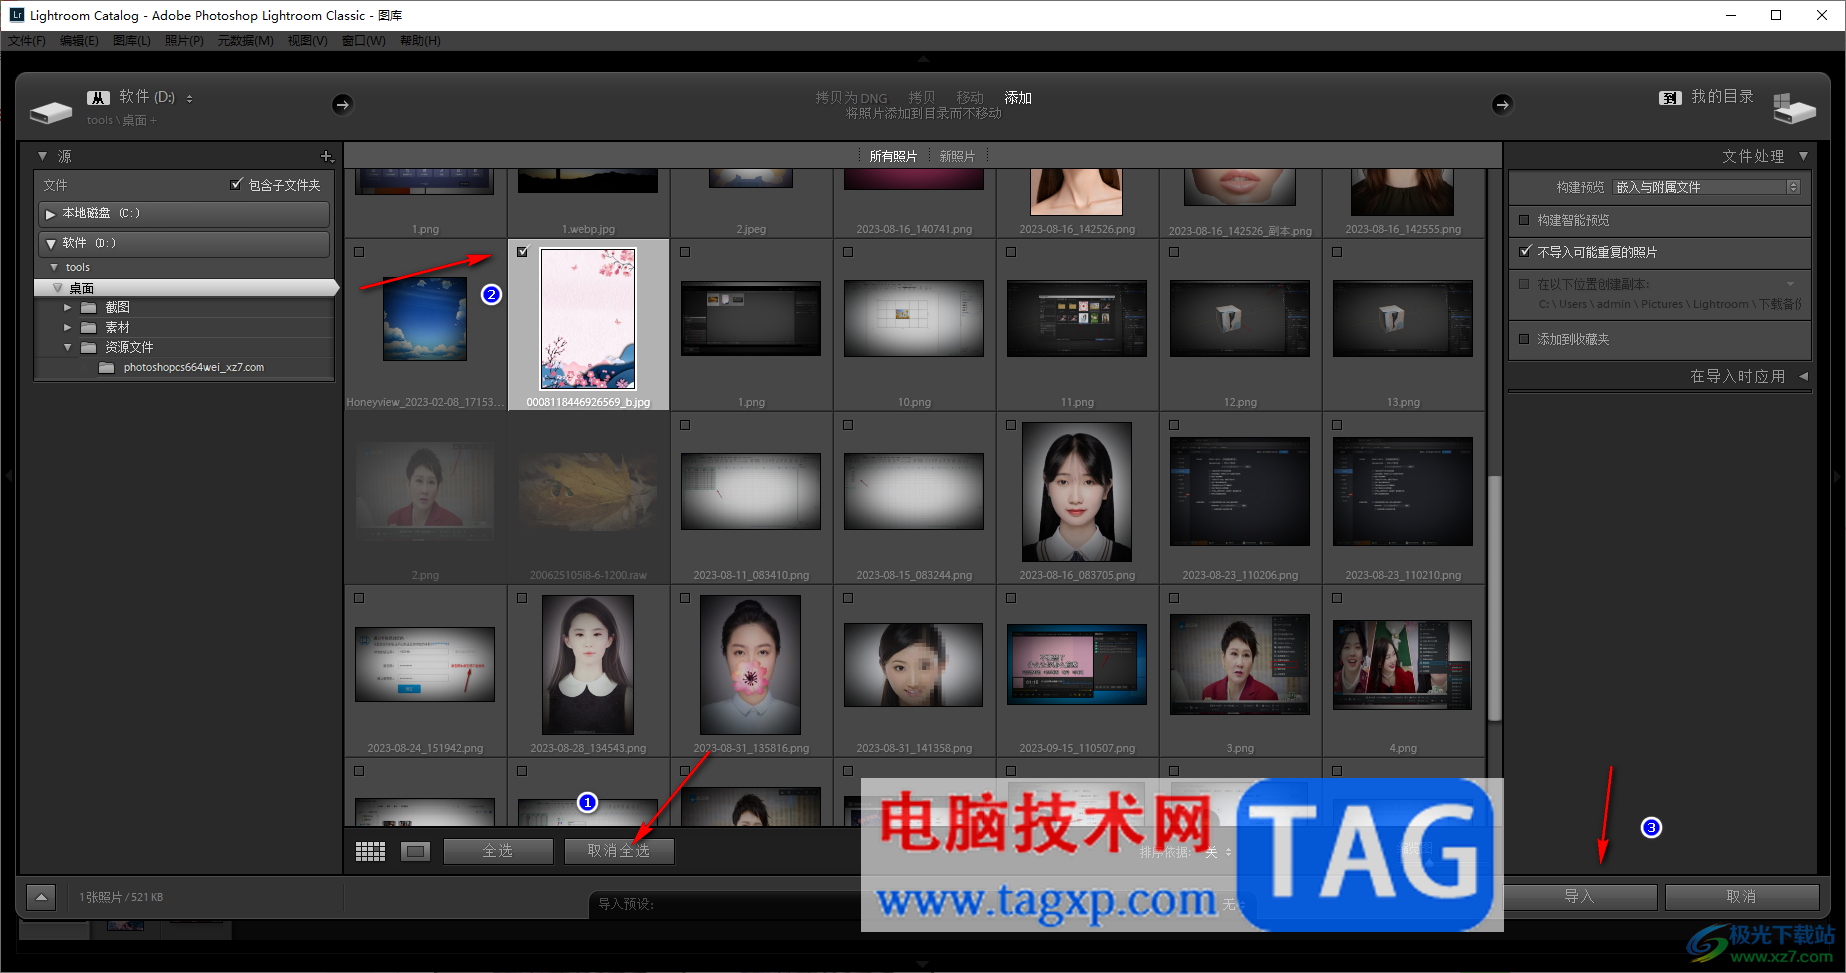This screenshot has height=973, width=1846.
Task: Check the 1.png photo checkbox
Action: (x=685, y=252)
